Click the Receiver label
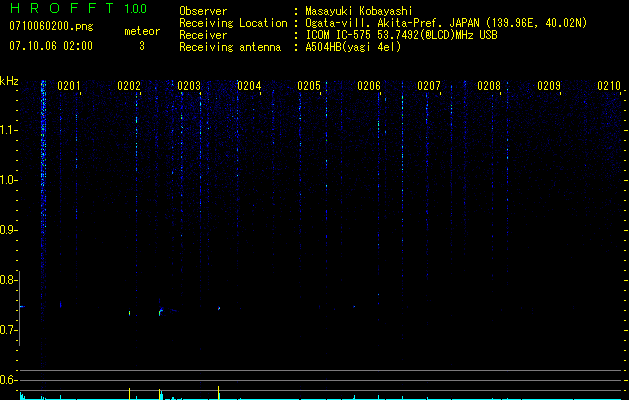Image resolution: width=629 pixels, height=400 pixels. coord(203,35)
